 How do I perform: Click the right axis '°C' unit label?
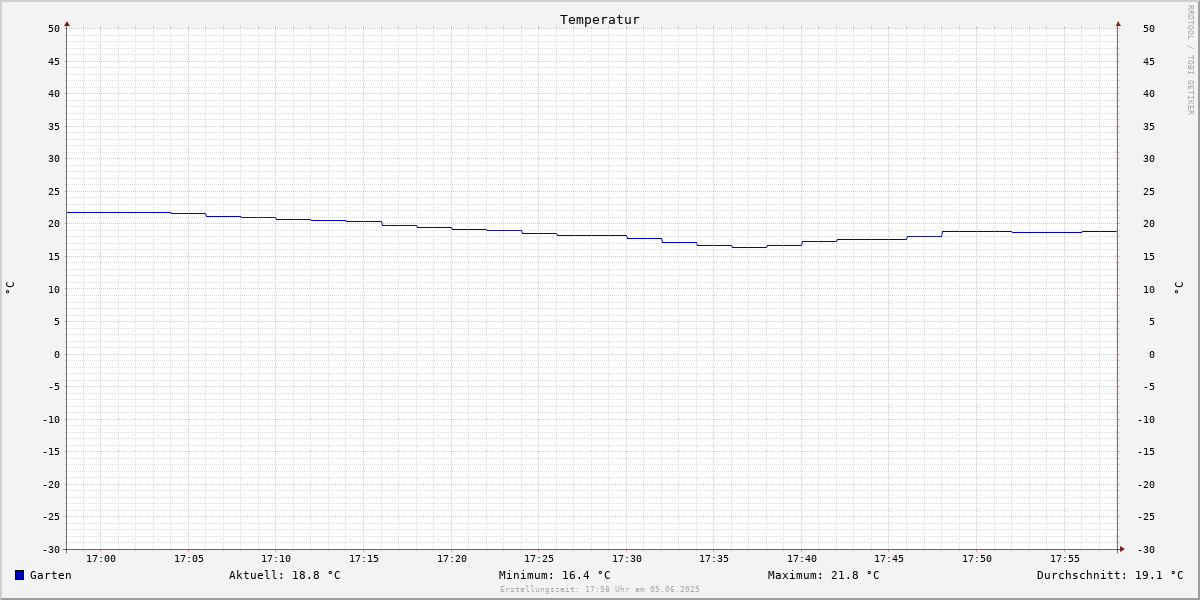click(1179, 288)
